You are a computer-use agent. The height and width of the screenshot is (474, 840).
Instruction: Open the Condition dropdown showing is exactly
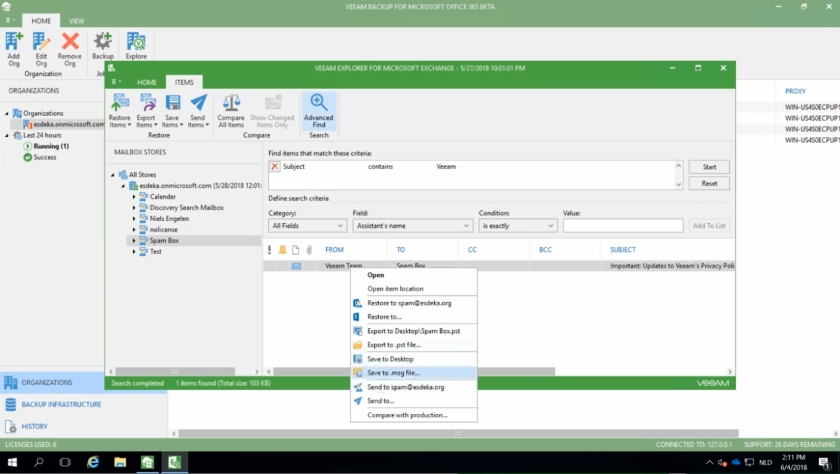coord(518,226)
